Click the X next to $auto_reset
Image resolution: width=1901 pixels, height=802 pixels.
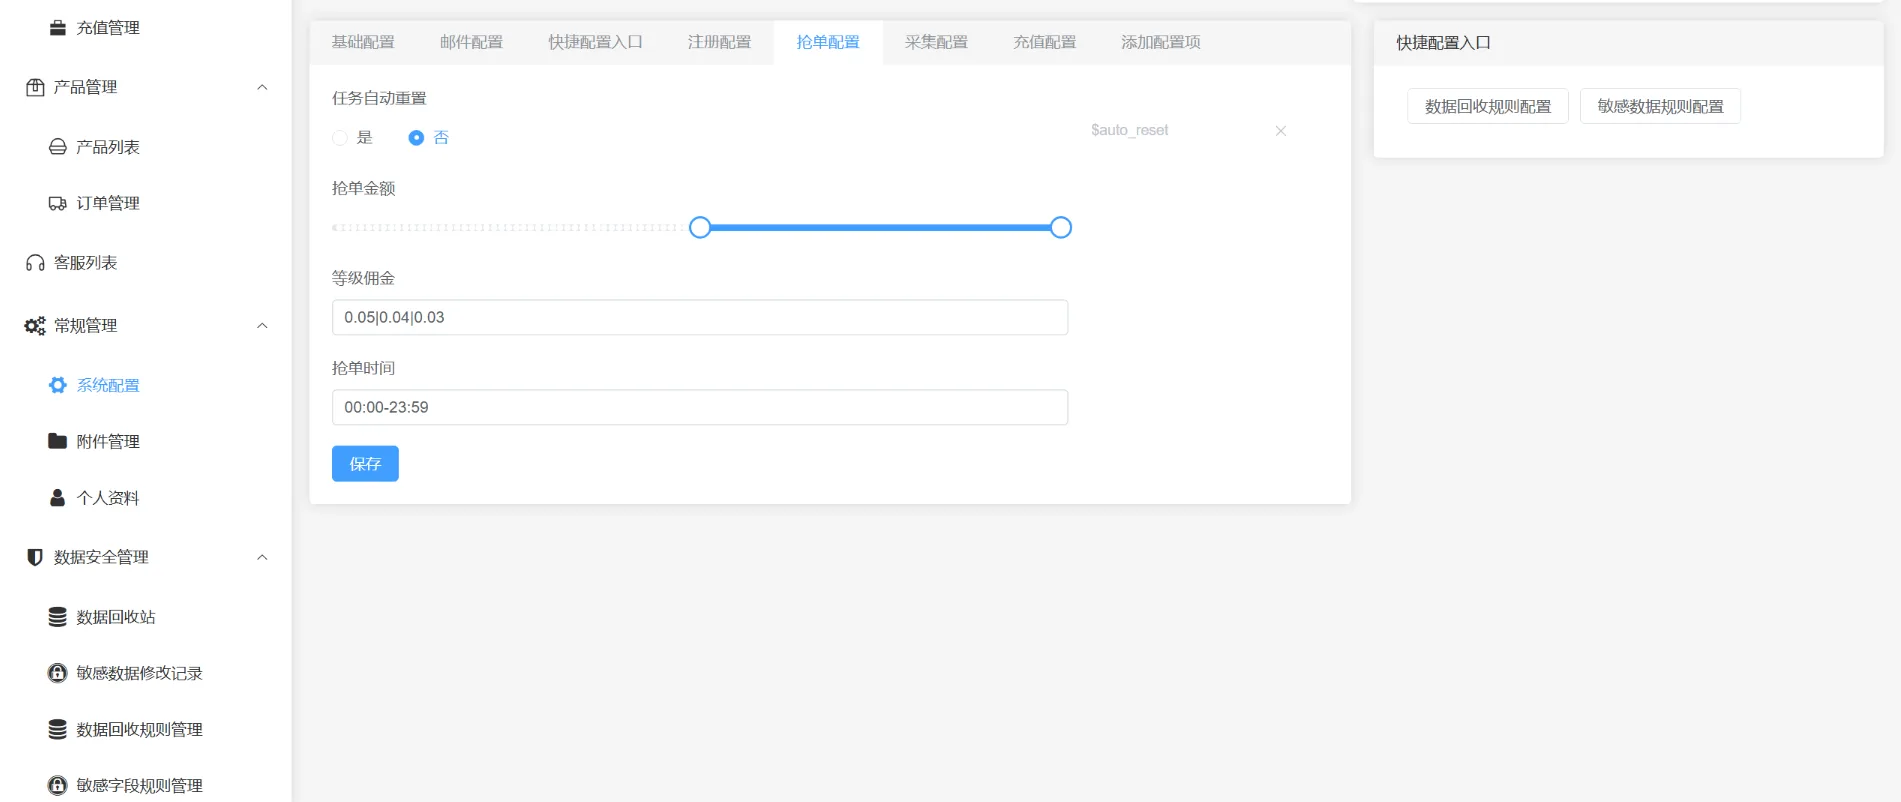click(x=1280, y=131)
